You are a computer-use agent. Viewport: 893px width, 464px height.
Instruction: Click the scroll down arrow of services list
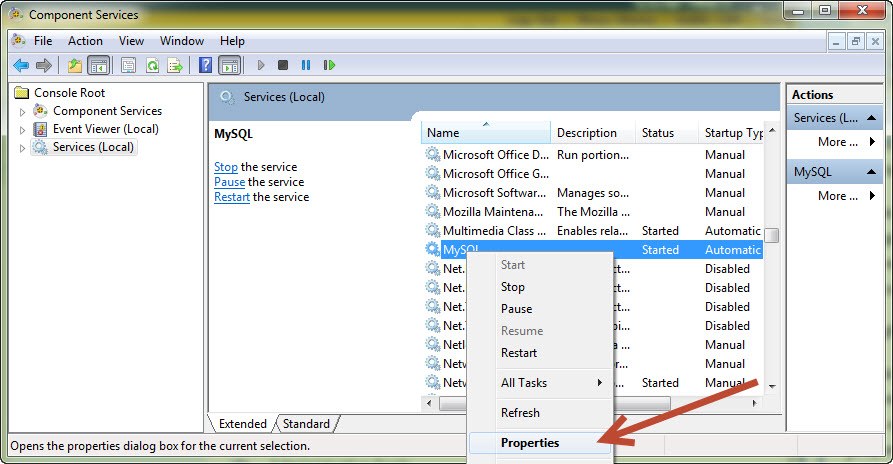(x=772, y=387)
